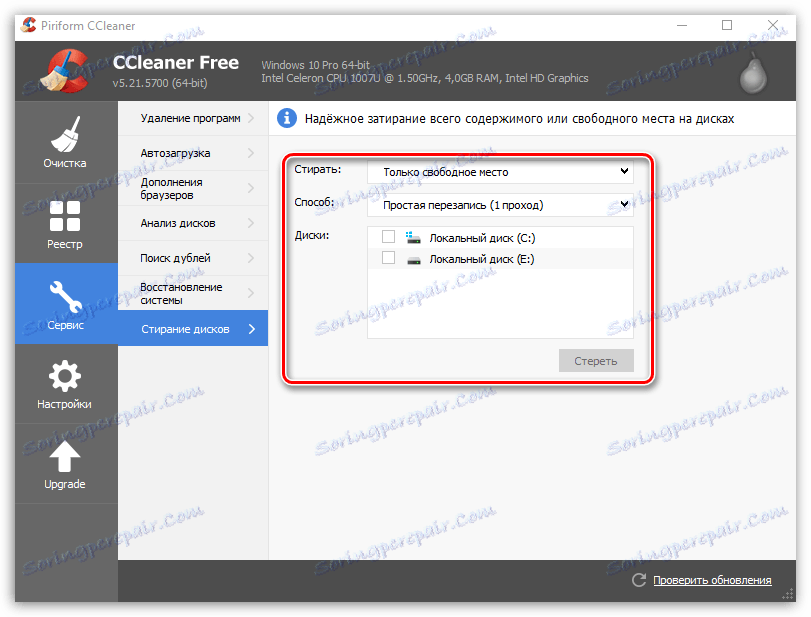Click the window resize grip corner

point(788,594)
